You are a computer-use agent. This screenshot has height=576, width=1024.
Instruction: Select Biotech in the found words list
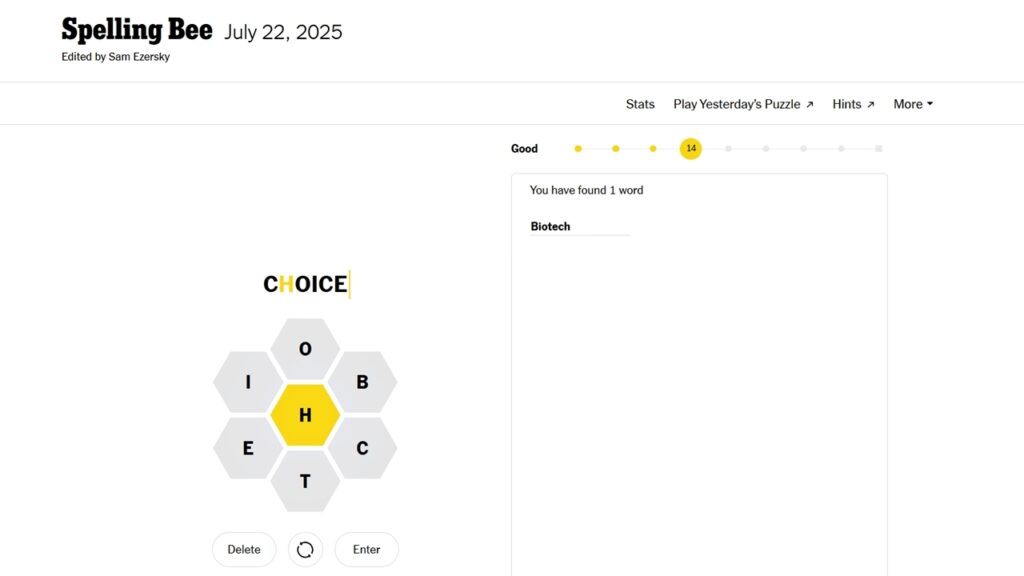550,226
